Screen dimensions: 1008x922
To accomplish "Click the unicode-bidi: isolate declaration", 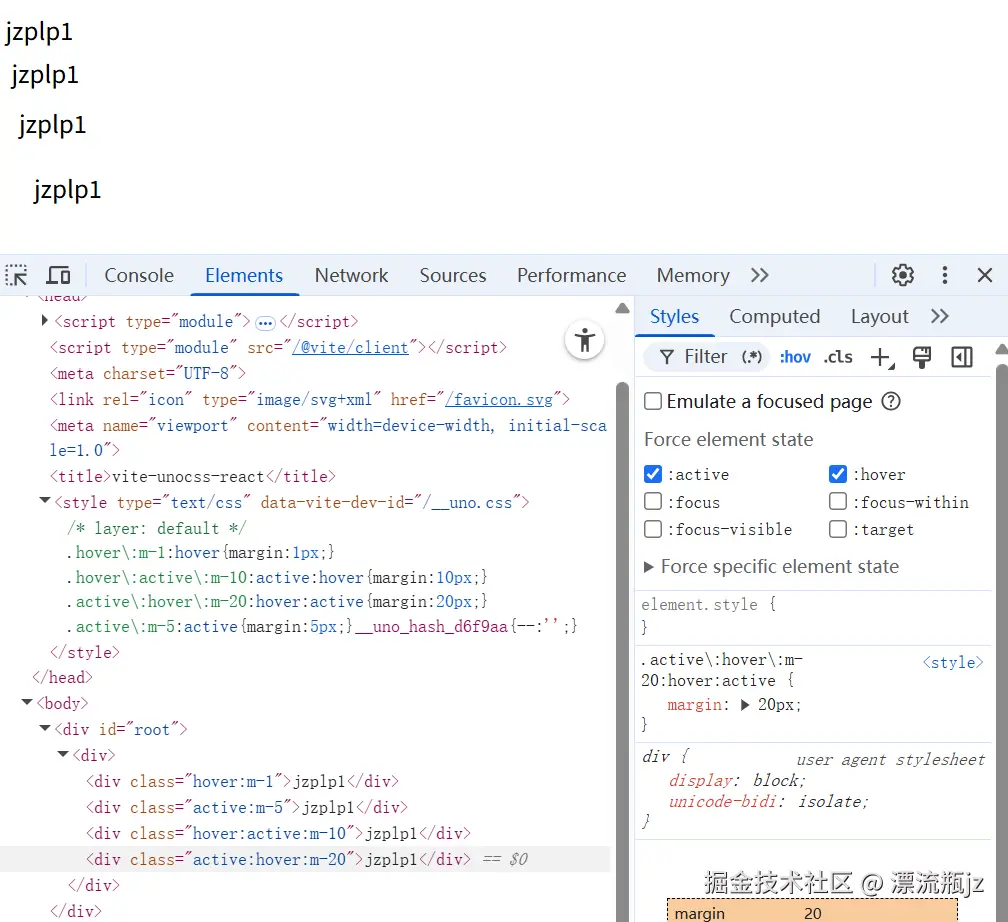I will [x=768, y=802].
